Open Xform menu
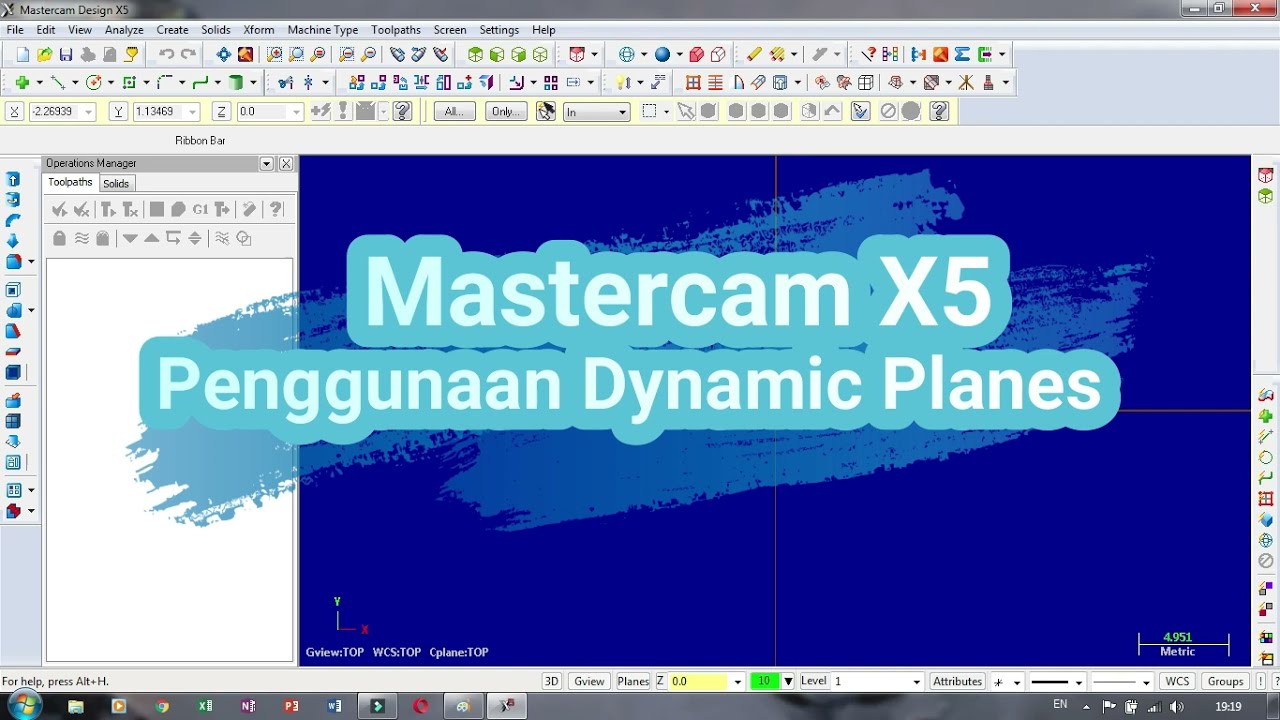The width and height of the screenshot is (1280, 720). (x=259, y=30)
